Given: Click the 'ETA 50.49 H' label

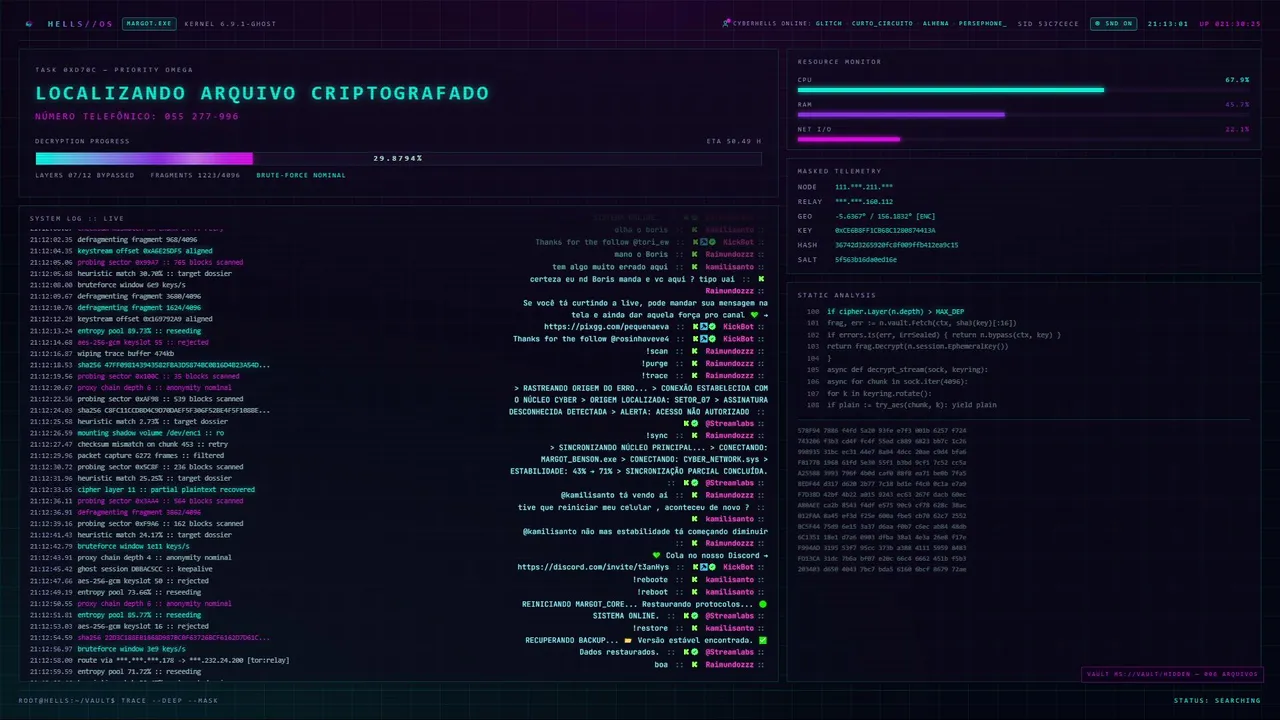Looking at the screenshot, I should (734, 141).
